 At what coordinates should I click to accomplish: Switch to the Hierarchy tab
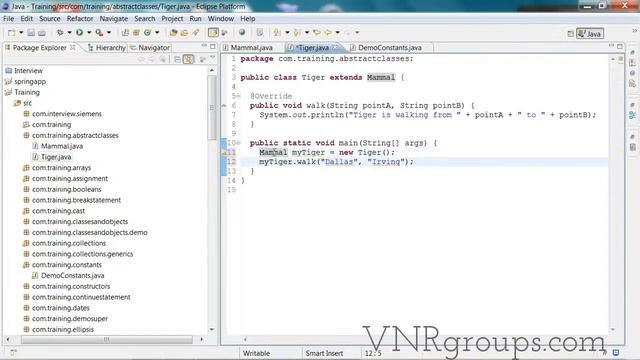(x=107, y=48)
